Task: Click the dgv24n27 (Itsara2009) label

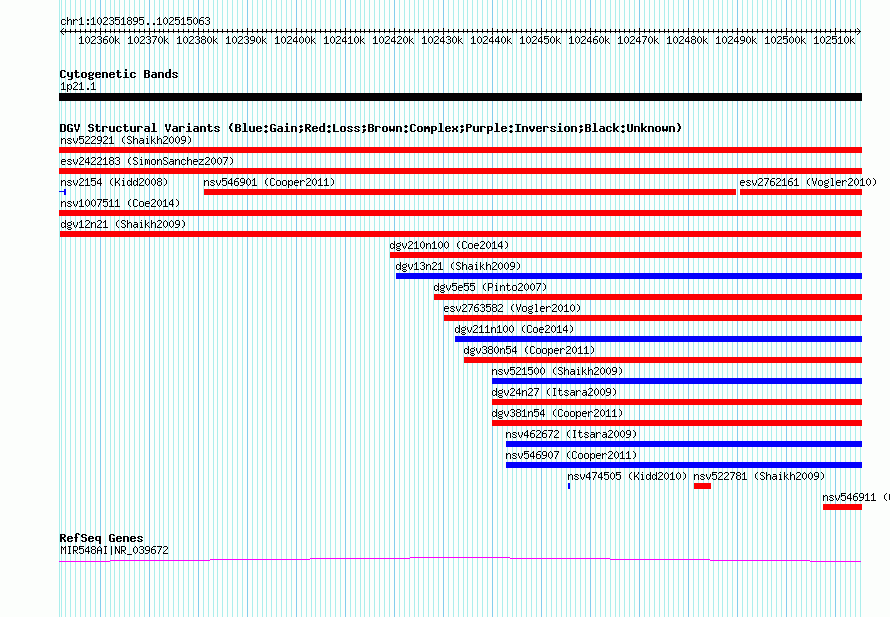Action: click(554, 392)
